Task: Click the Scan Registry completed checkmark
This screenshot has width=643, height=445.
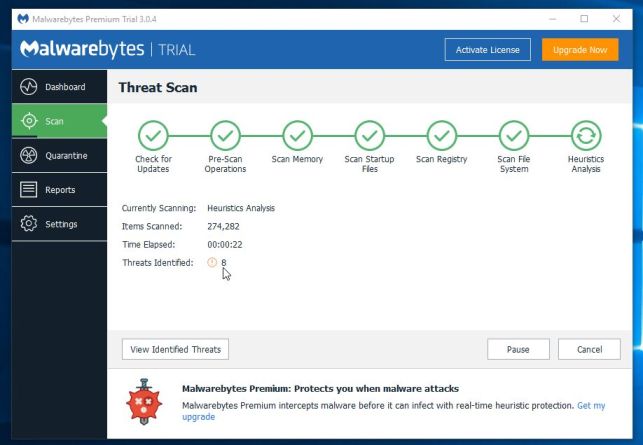Action: click(x=441, y=135)
